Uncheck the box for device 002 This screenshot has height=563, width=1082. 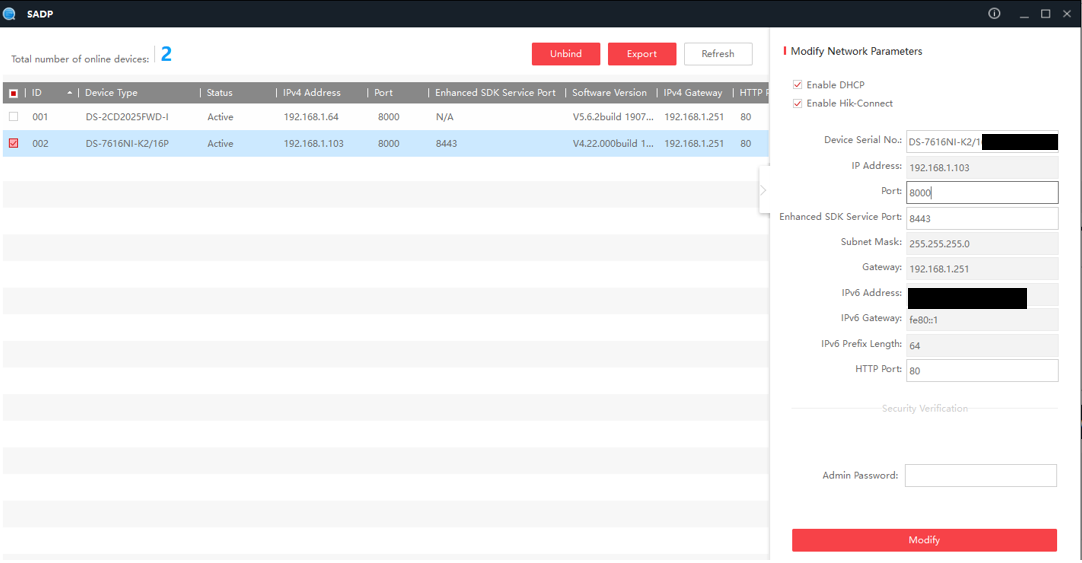pos(13,143)
